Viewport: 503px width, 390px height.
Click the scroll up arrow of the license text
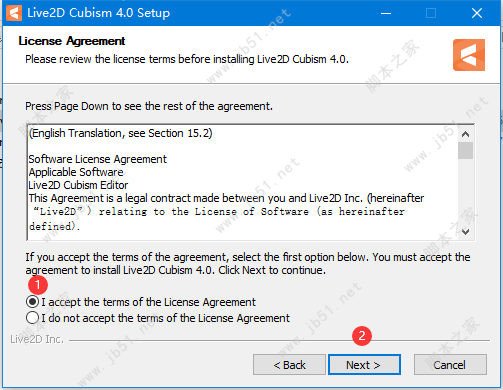[465, 134]
